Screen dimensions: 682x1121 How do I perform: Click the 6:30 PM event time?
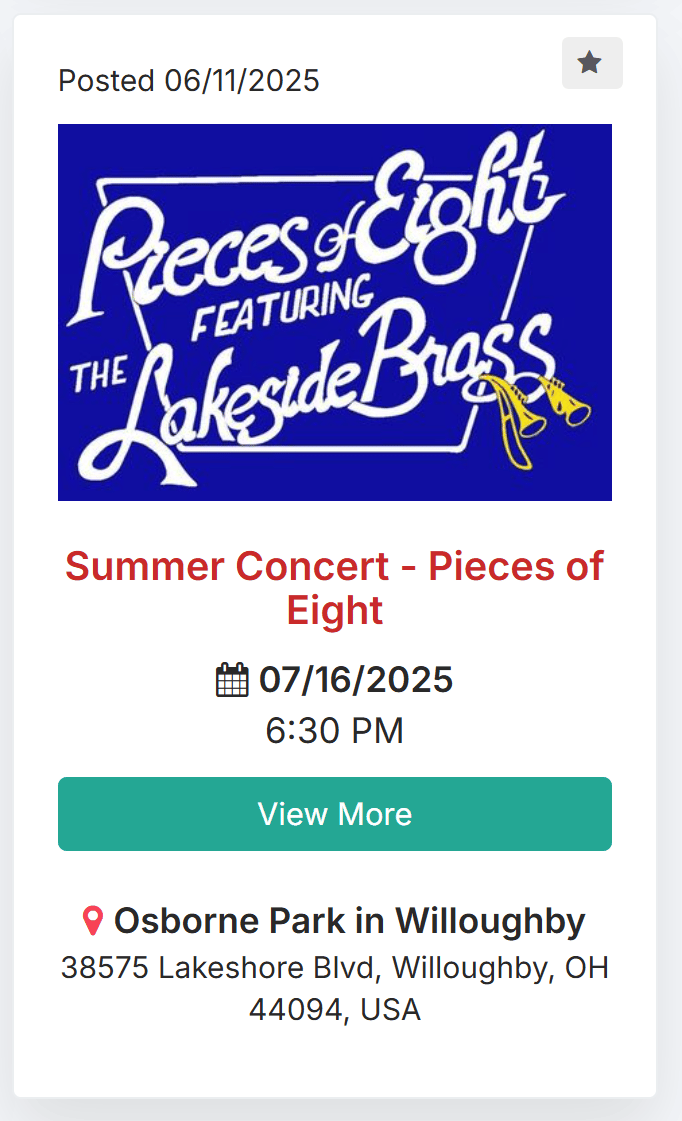click(x=335, y=731)
